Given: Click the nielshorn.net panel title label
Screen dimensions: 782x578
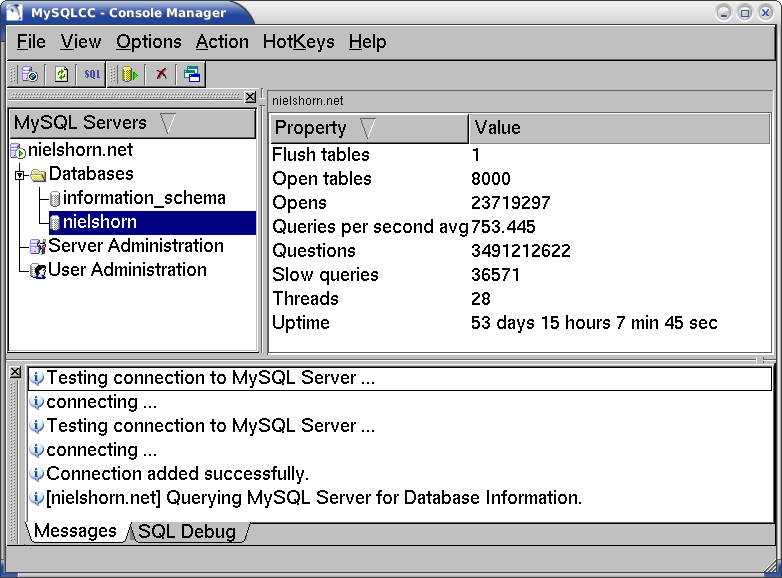Looking at the screenshot, I should click(308, 101).
